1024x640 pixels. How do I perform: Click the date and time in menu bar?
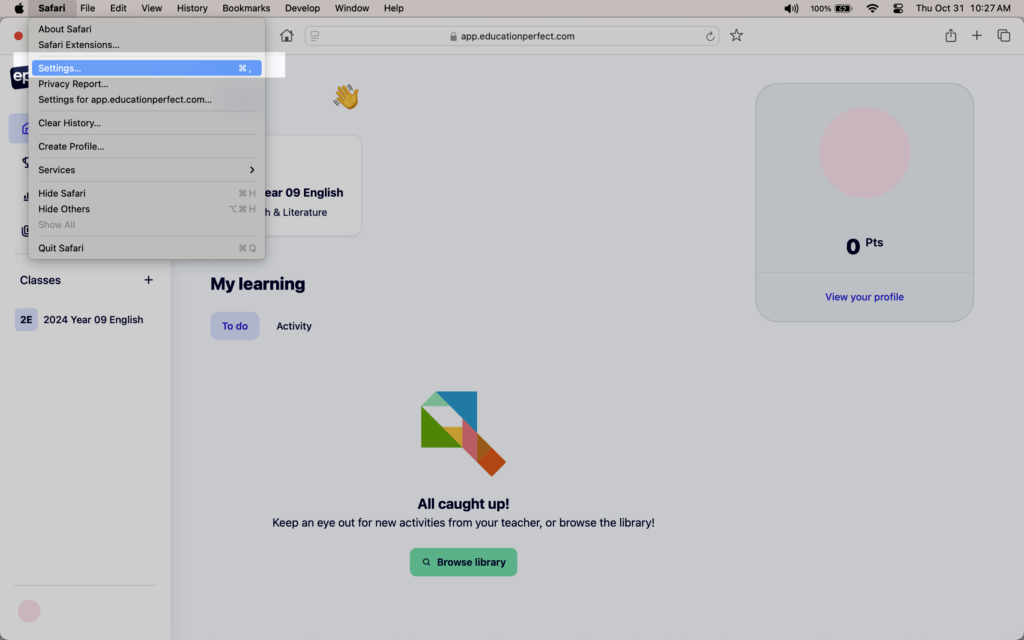point(963,8)
